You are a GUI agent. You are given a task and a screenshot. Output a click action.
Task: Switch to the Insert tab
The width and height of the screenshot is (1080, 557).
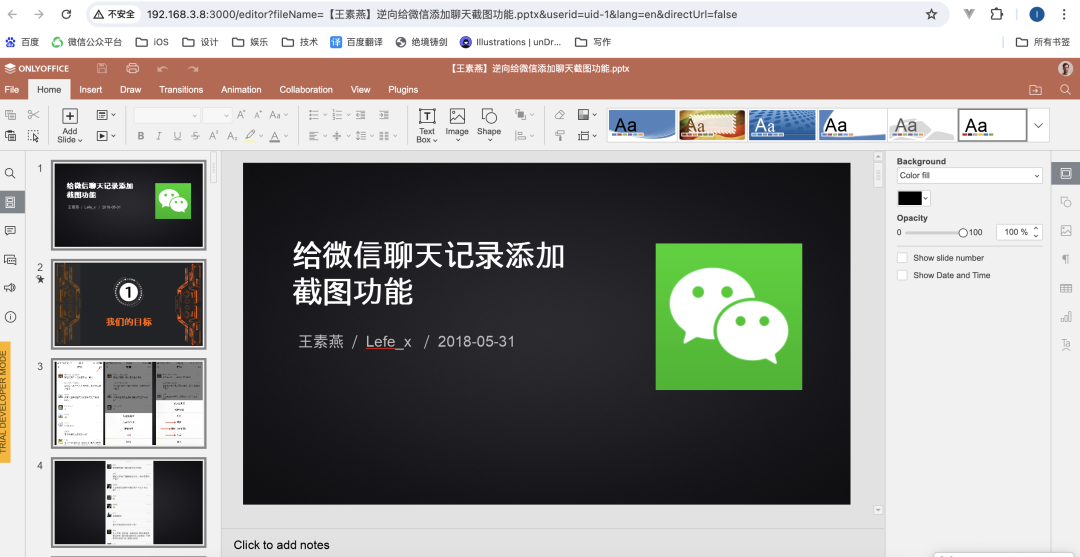point(90,90)
